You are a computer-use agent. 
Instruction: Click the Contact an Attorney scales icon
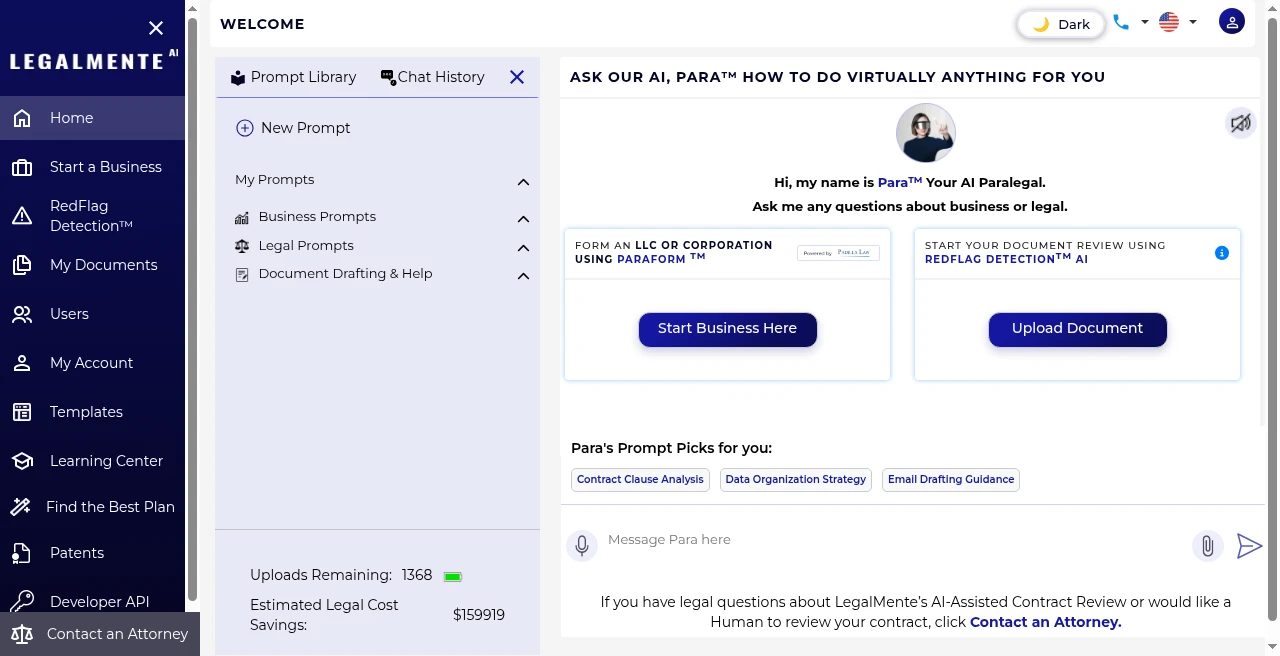(x=23, y=634)
